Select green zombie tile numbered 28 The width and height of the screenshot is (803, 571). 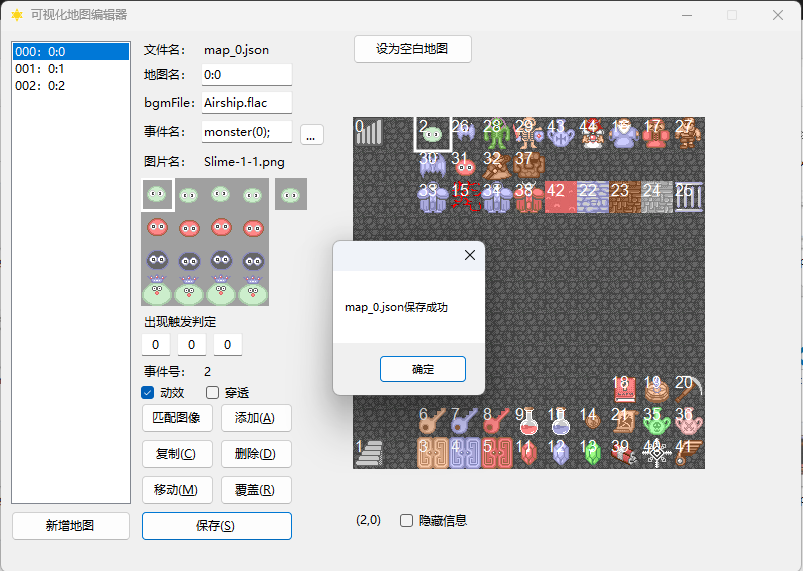click(x=497, y=133)
